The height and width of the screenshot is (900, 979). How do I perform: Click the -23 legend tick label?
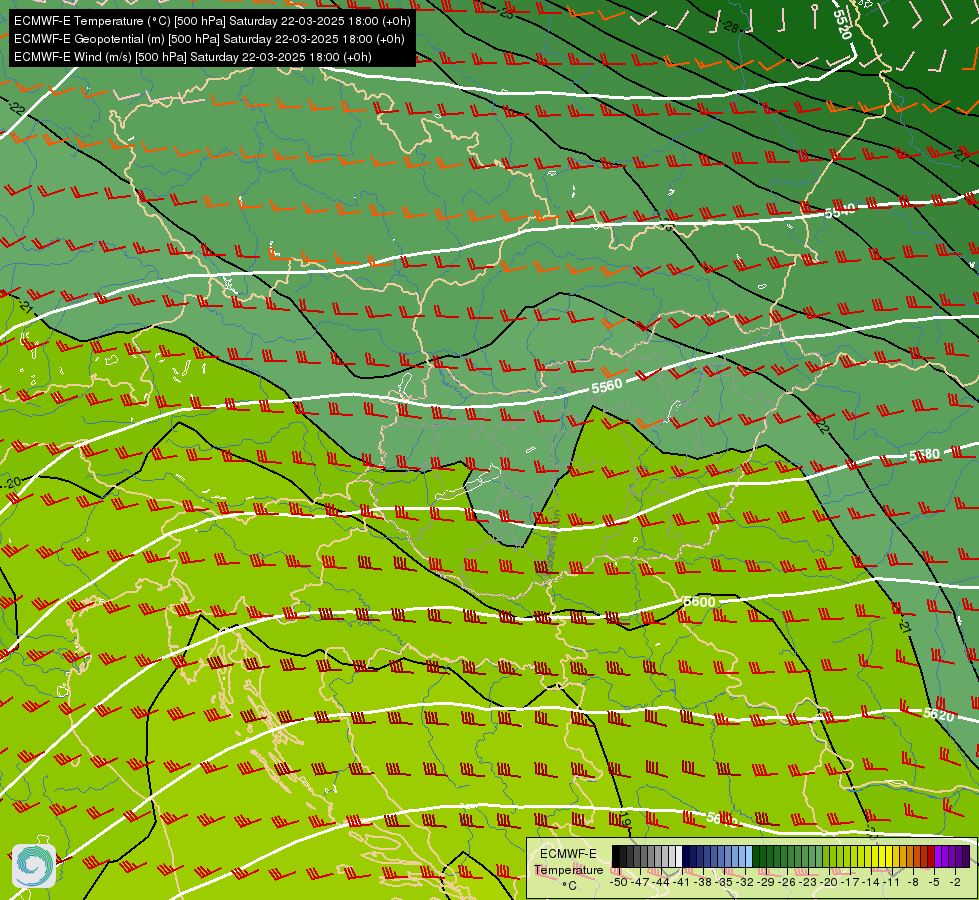(x=809, y=882)
